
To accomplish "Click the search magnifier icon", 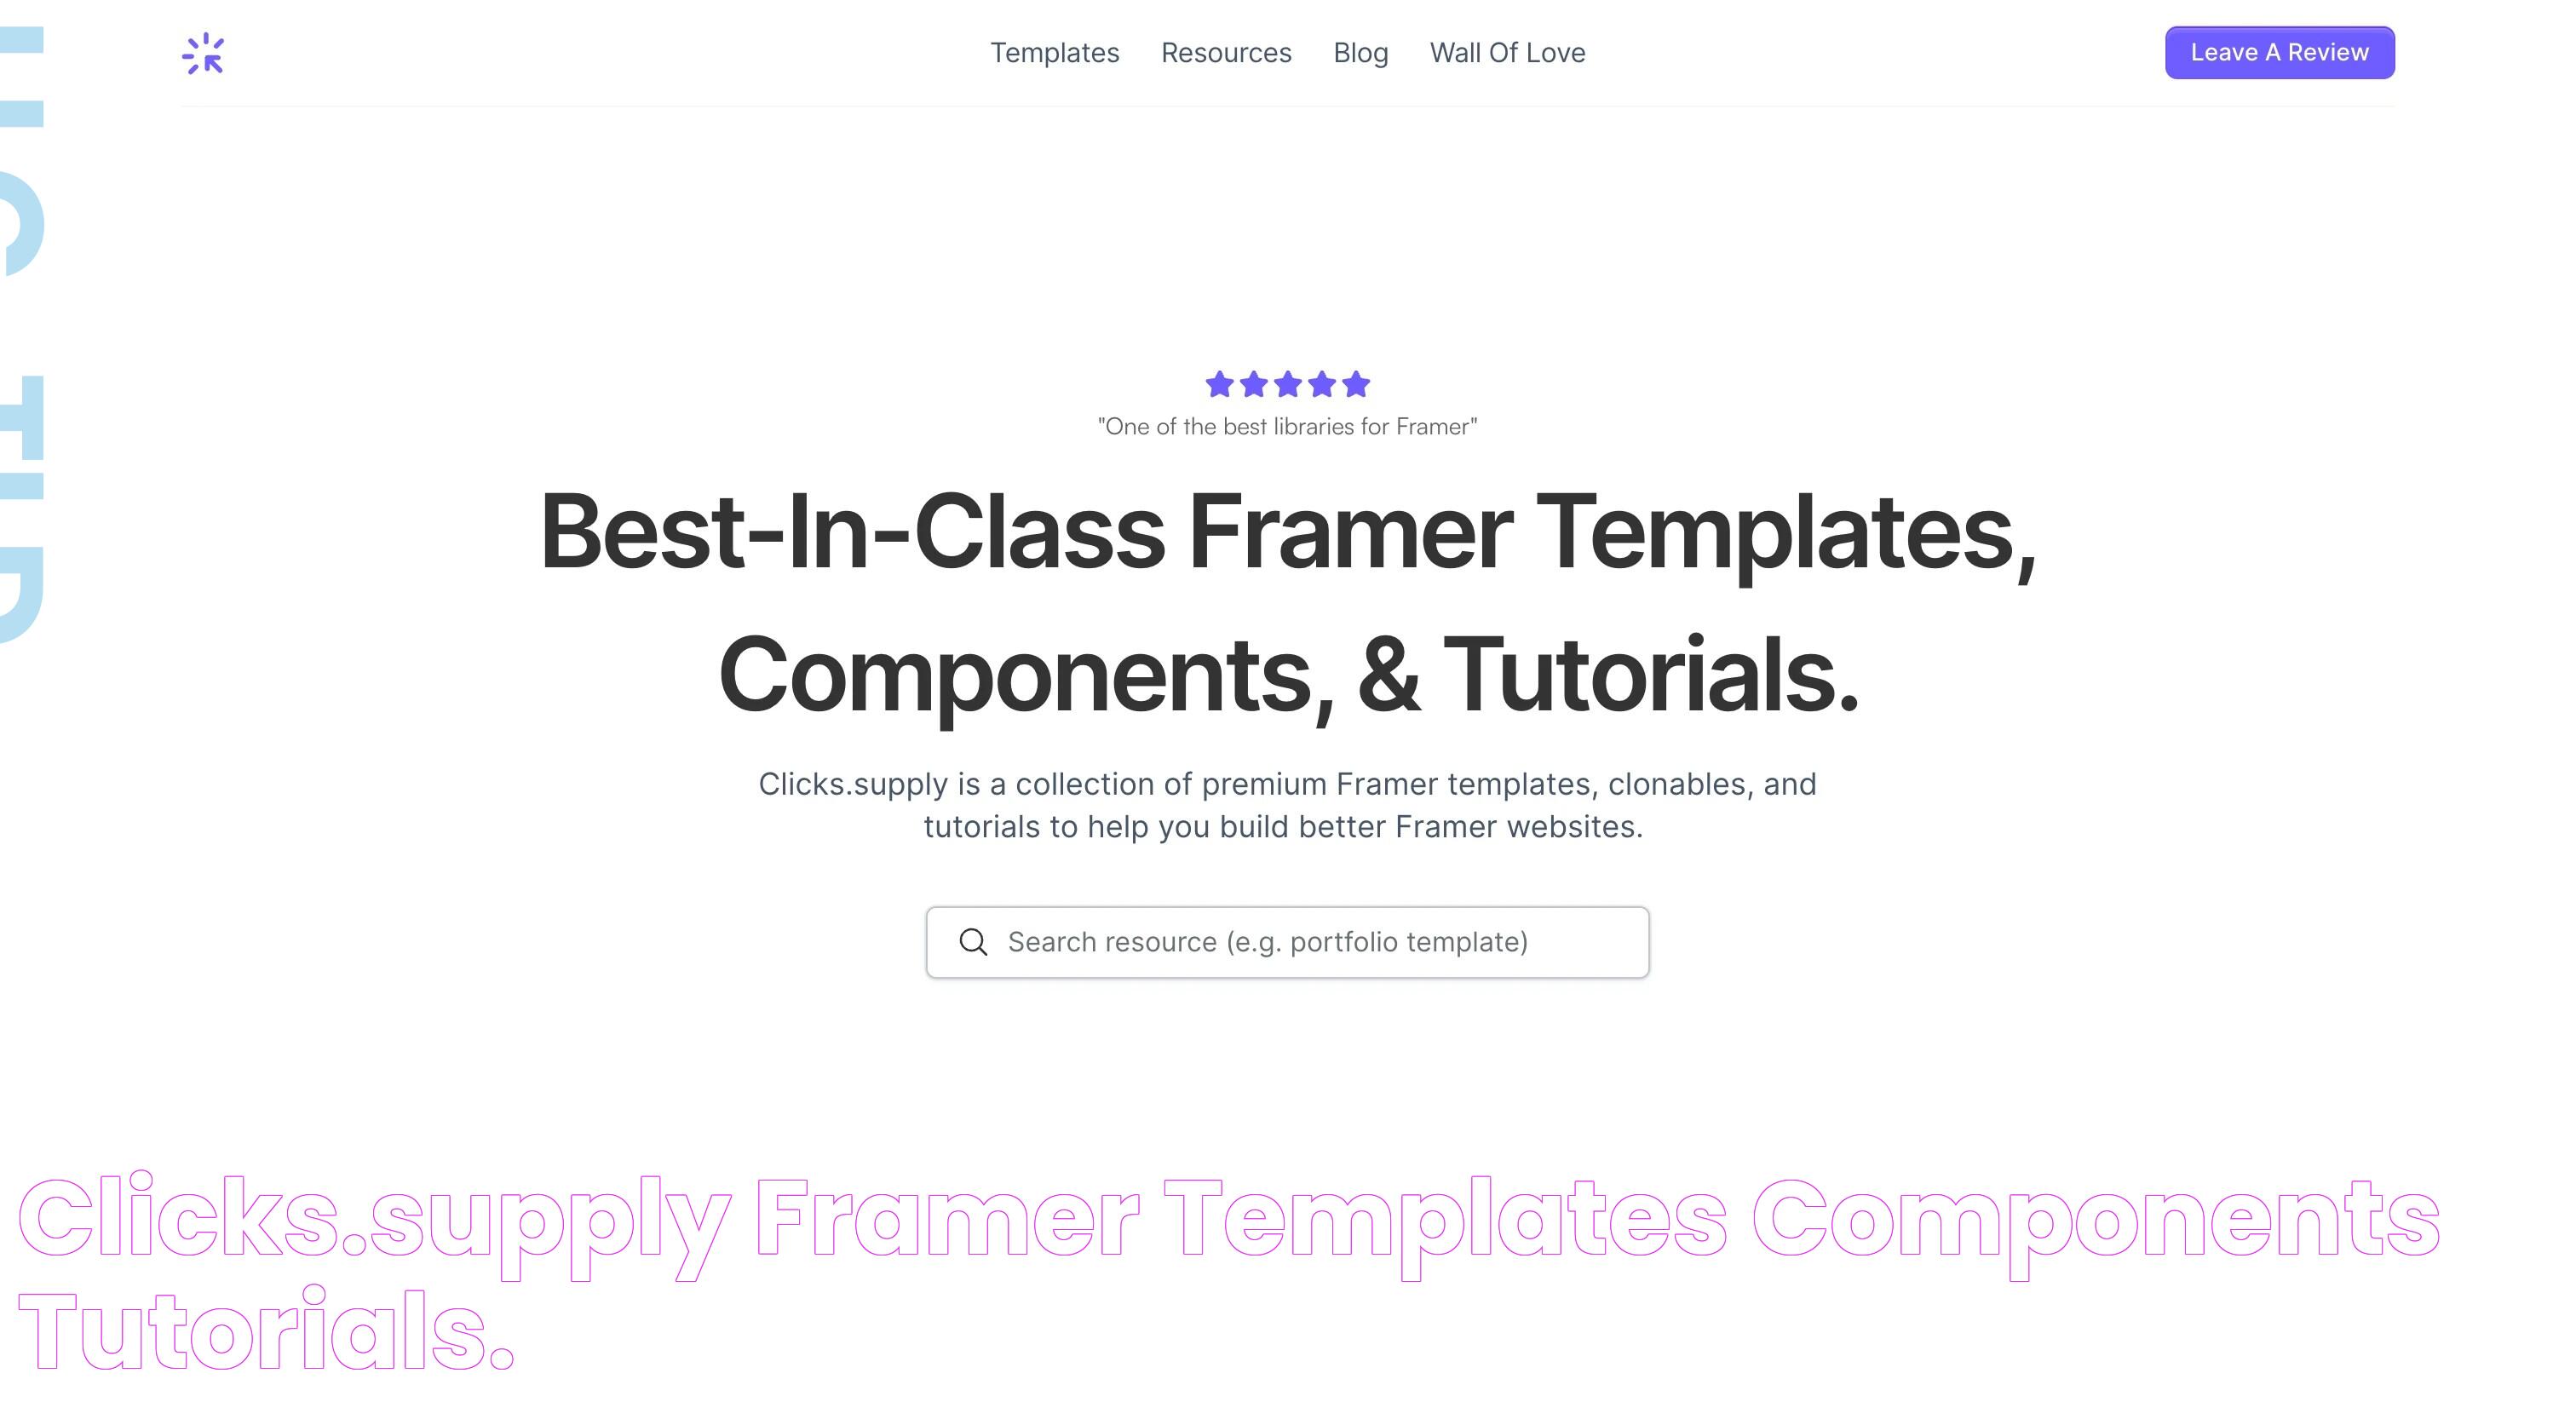I will pos(974,941).
